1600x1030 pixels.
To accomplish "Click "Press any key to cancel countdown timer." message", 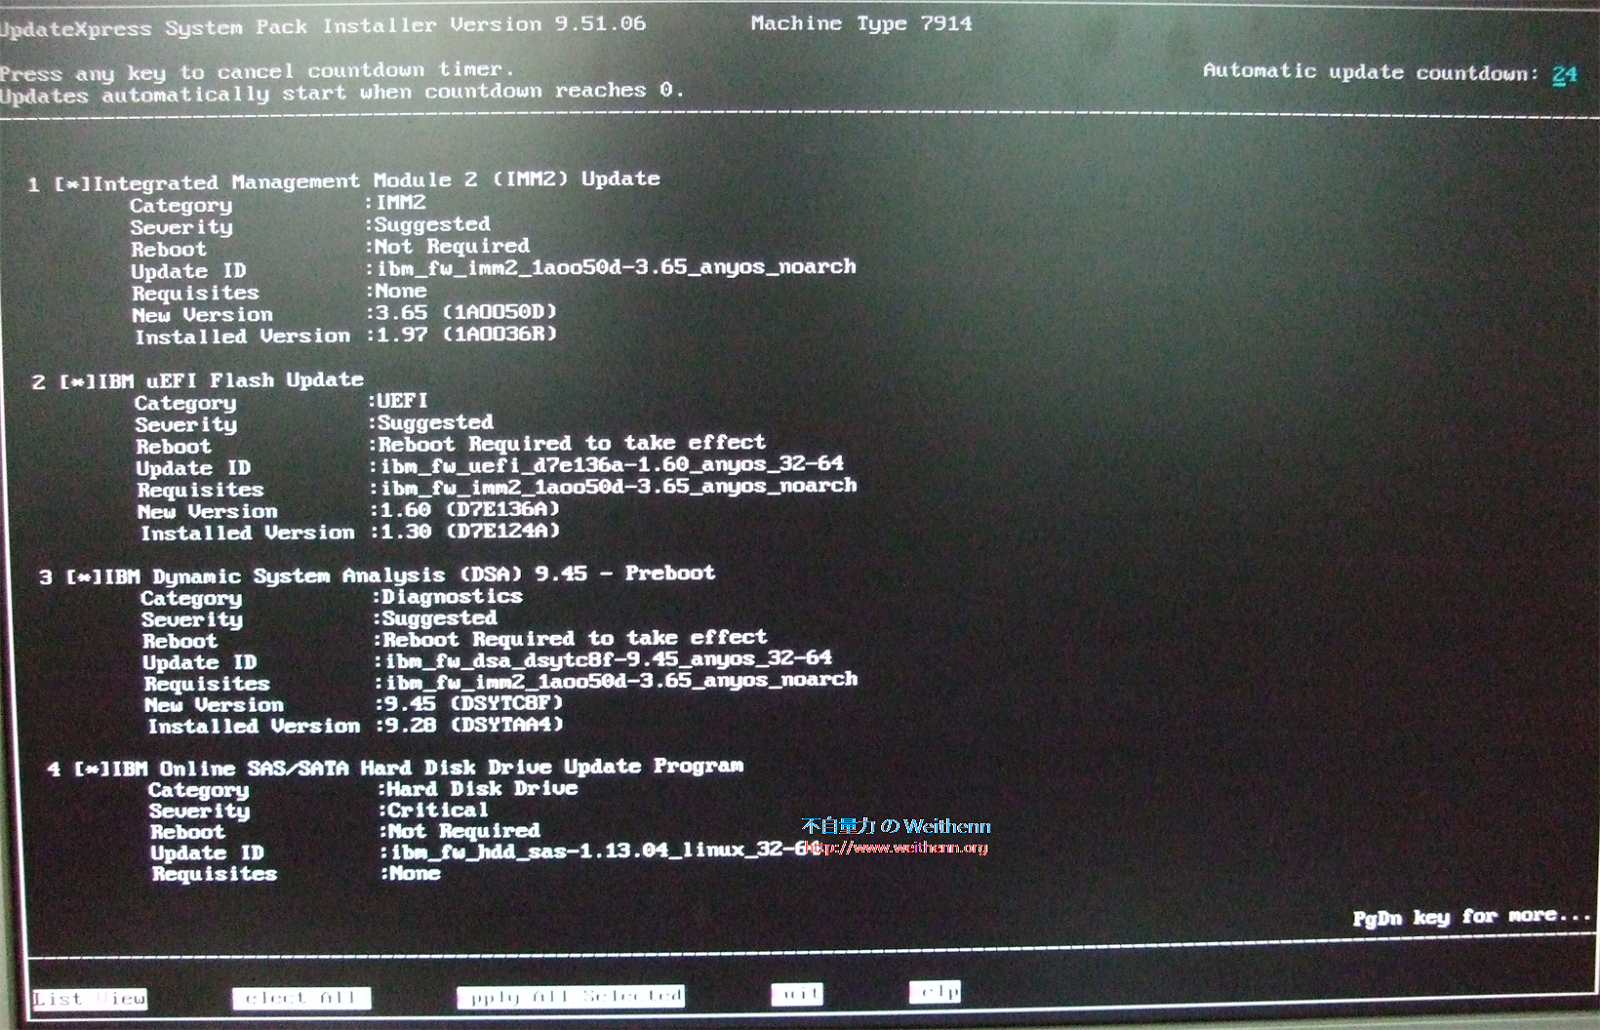I will tap(257, 72).
